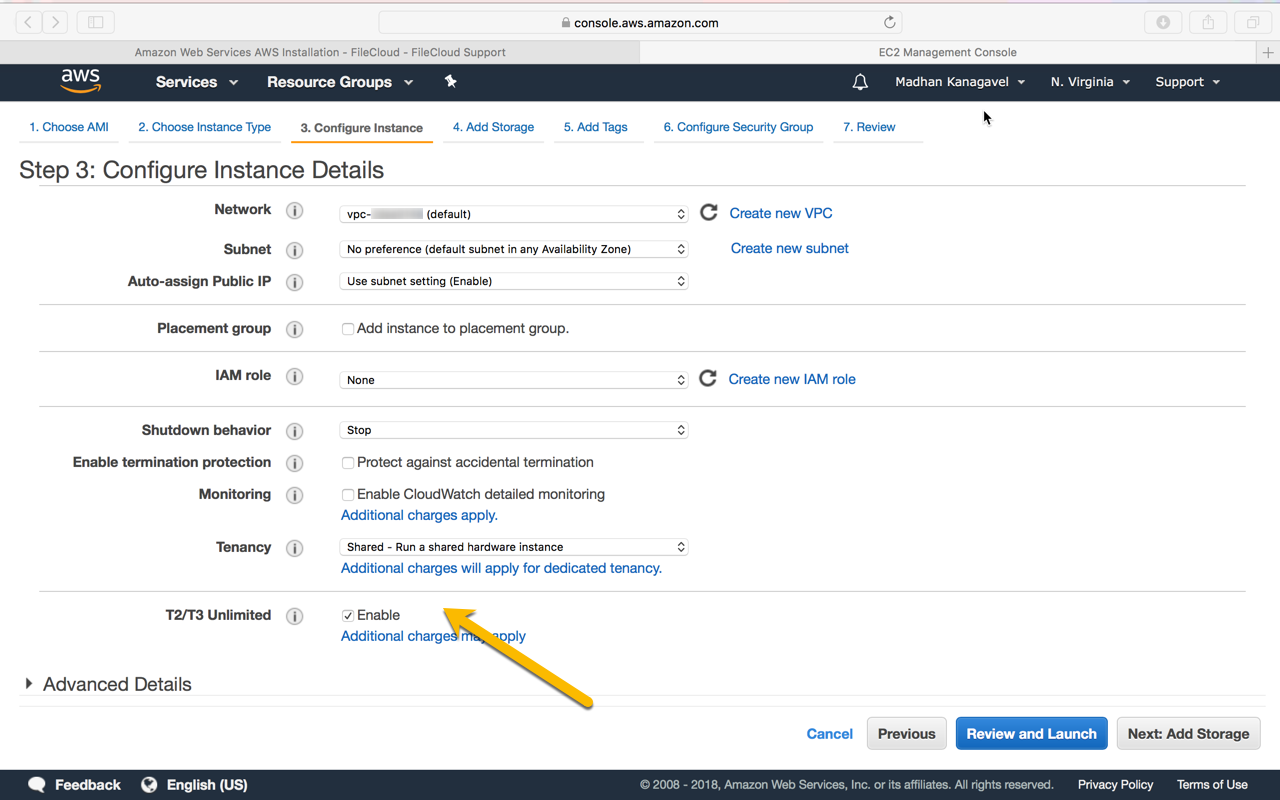Uncheck the T2/T3 Unlimited Enable checkbox
This screenshot has height=800, width=1280.
coord(348,616)
